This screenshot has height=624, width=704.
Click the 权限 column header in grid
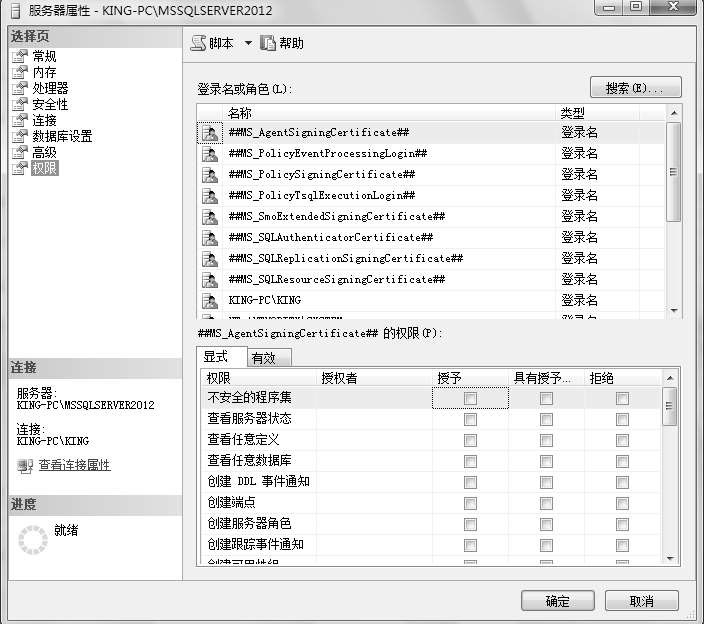259,378
